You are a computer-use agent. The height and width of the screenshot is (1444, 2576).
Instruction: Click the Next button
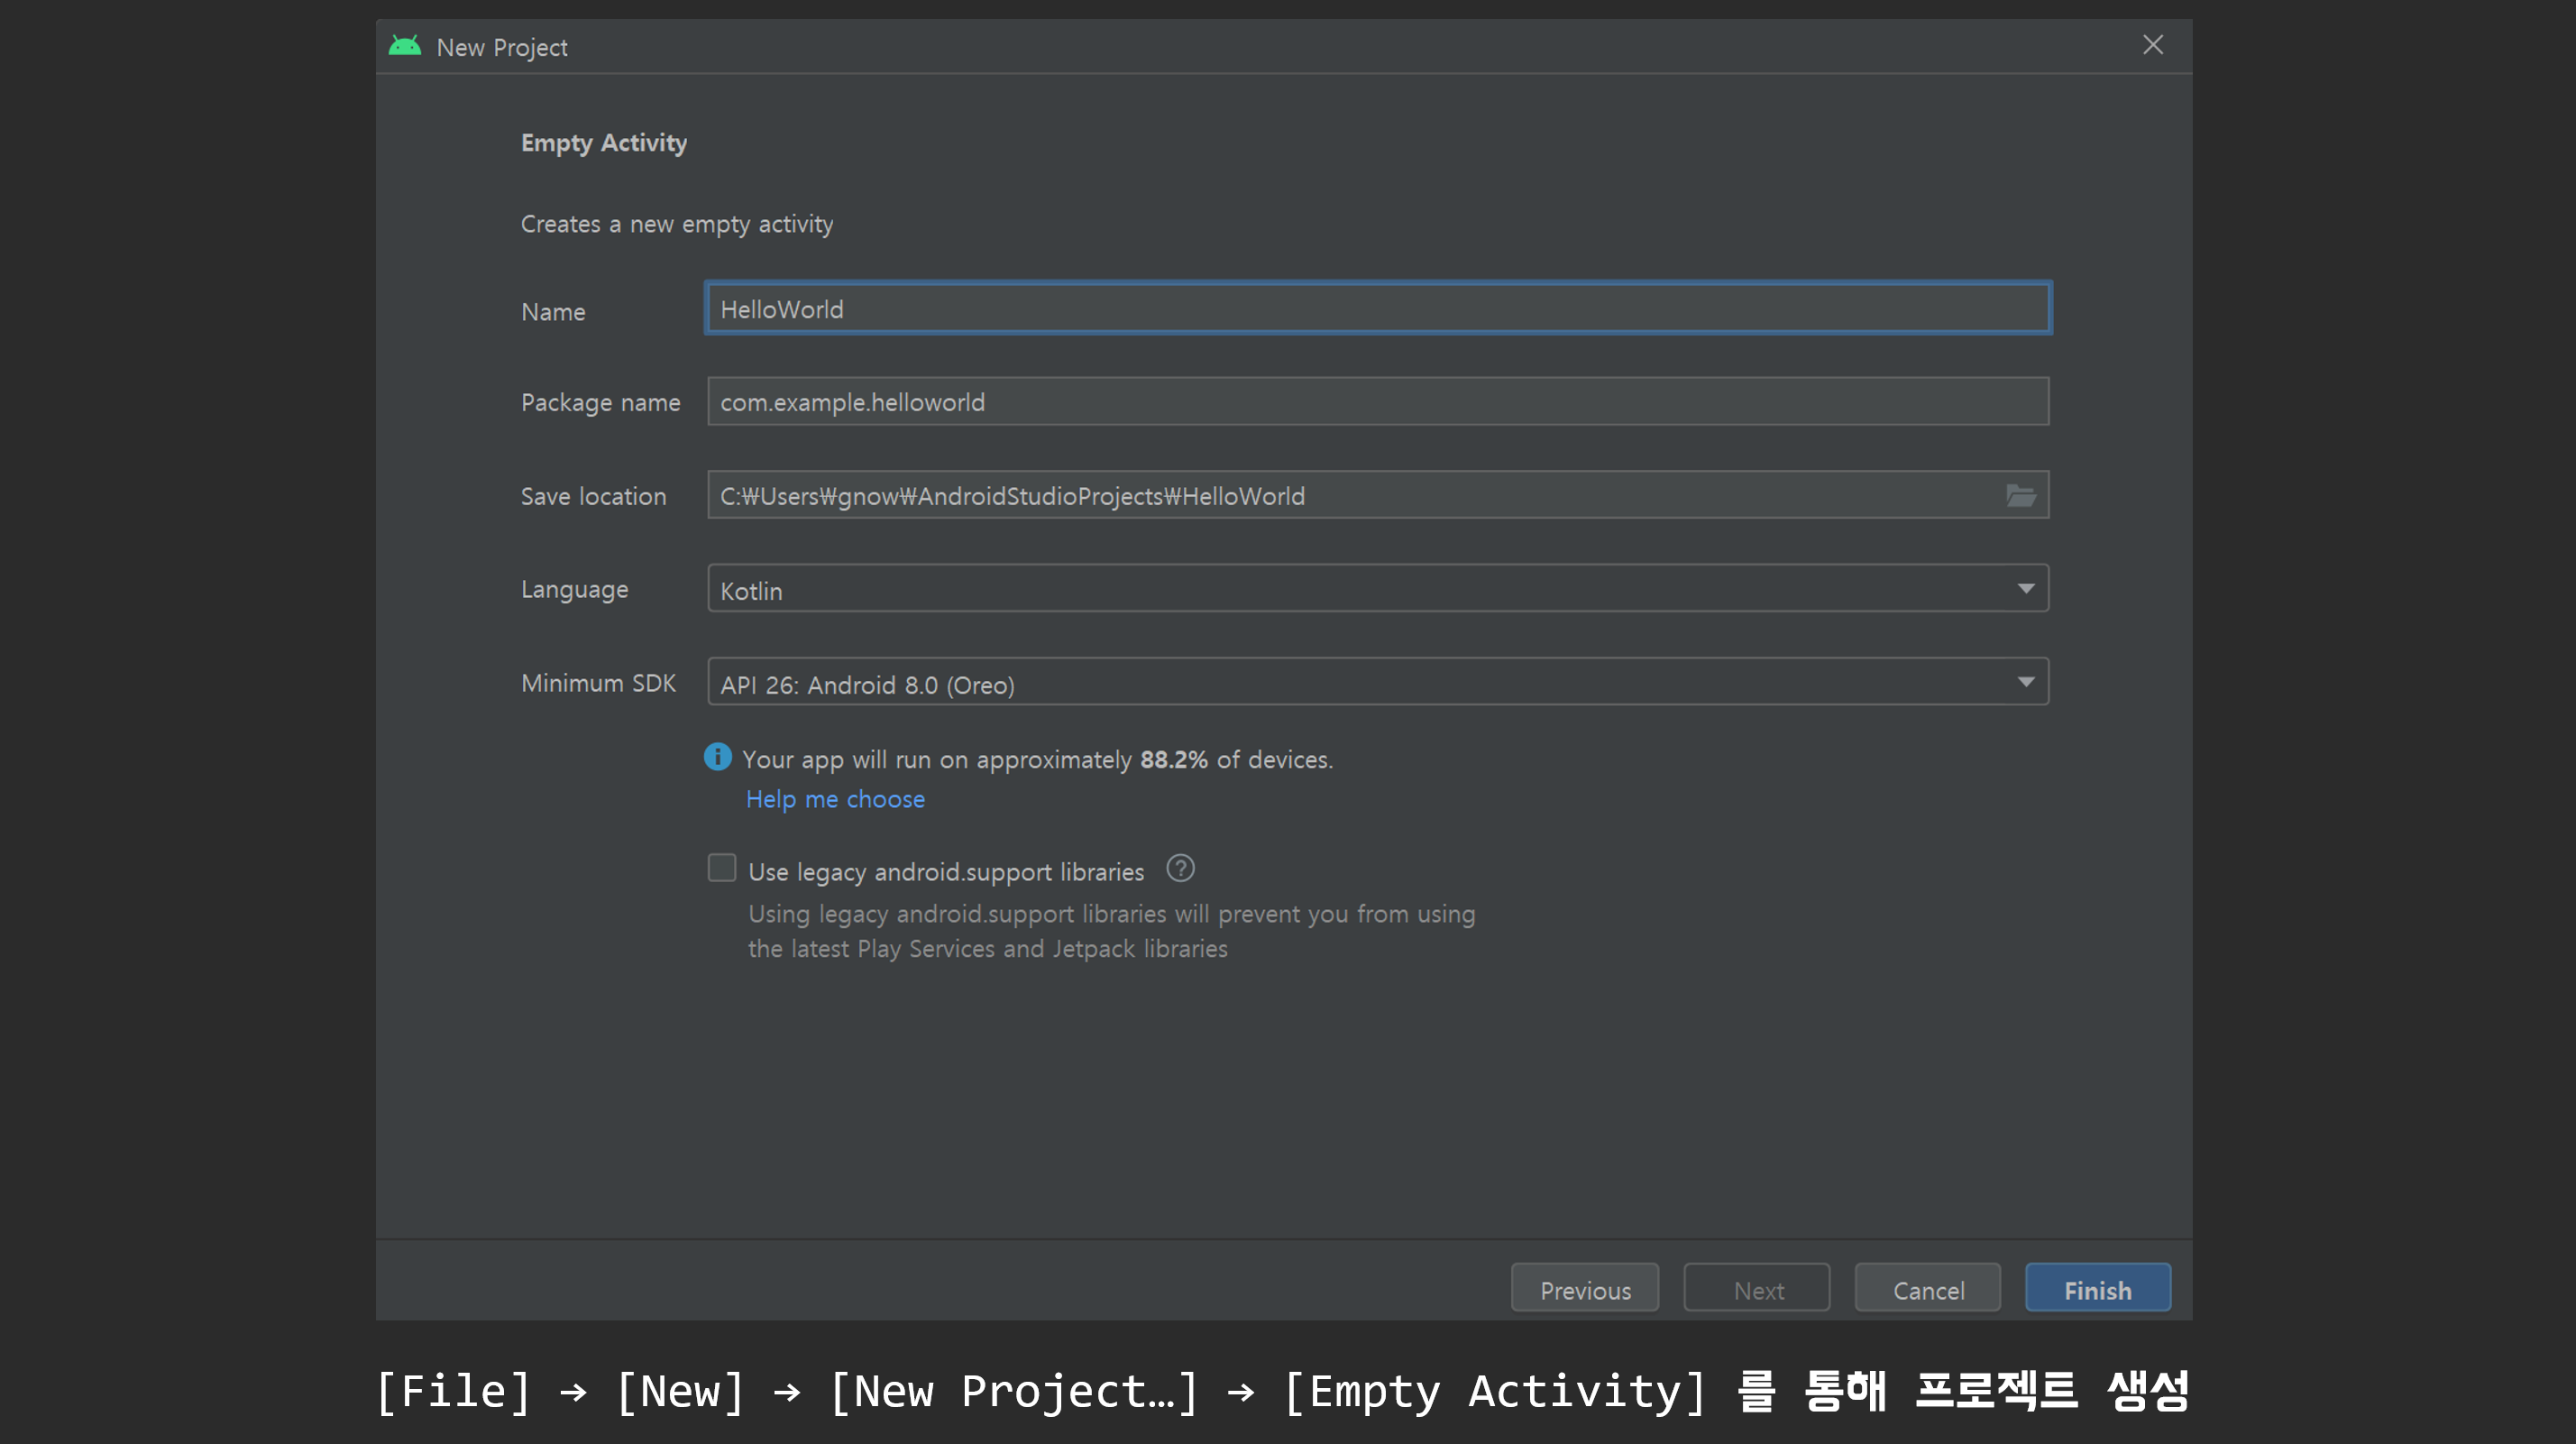pyautogui.click(x=1757, y=1289)
